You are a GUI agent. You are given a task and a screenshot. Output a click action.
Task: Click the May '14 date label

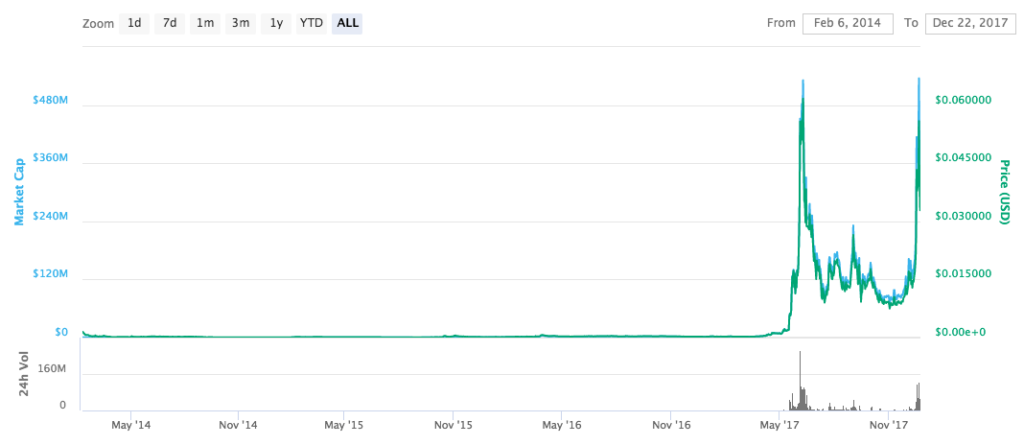click(131, 425)
